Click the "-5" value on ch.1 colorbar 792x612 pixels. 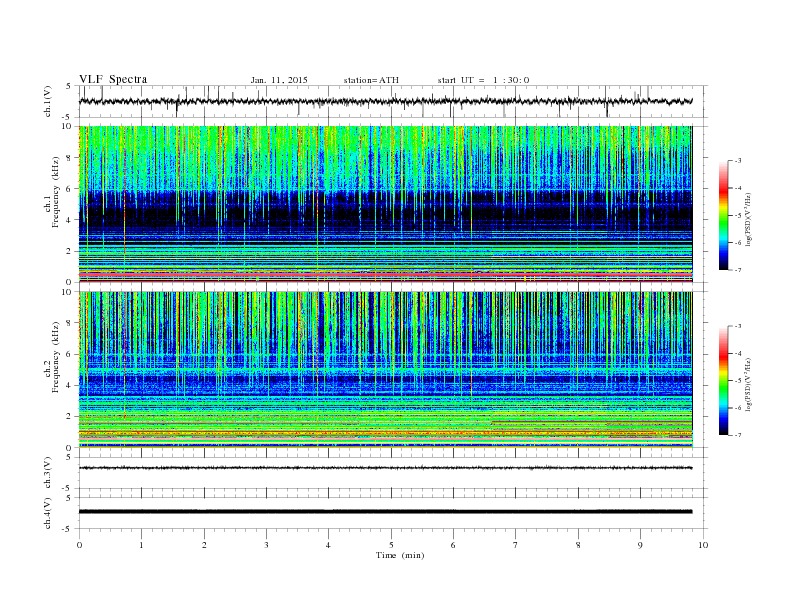[738, 216]
